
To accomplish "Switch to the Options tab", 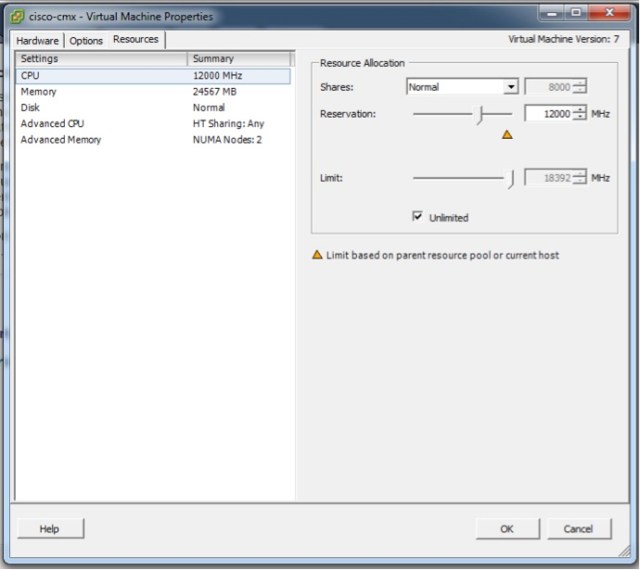I will (x=86, y=40).
